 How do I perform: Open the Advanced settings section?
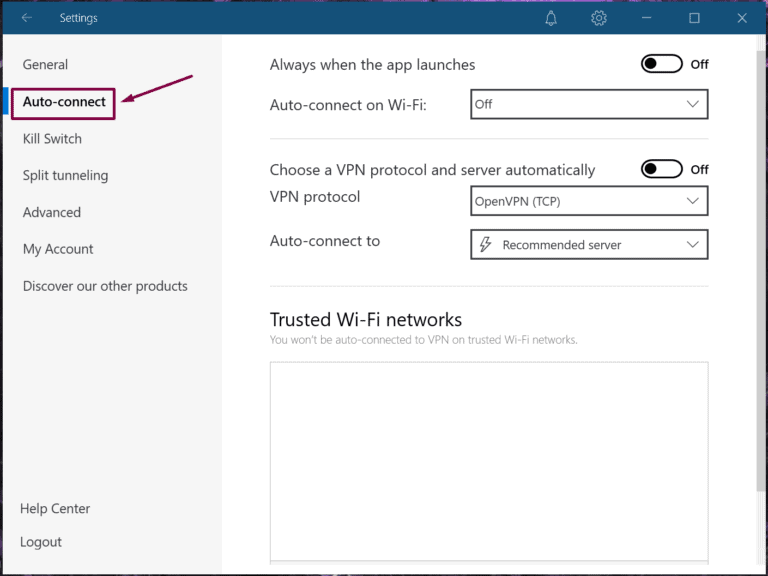click(x=51, y=213)
